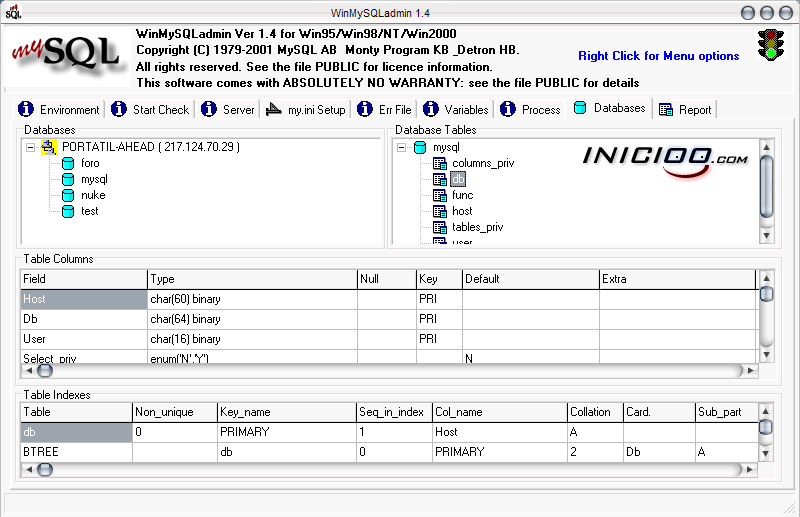Open the Report tab
The width and height of the screenshot is (800, 517).
click(685, 109)
